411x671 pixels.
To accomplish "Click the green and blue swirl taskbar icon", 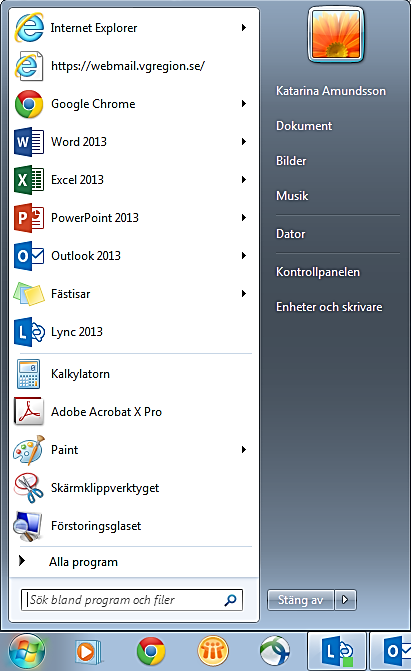I will [275, 651].
